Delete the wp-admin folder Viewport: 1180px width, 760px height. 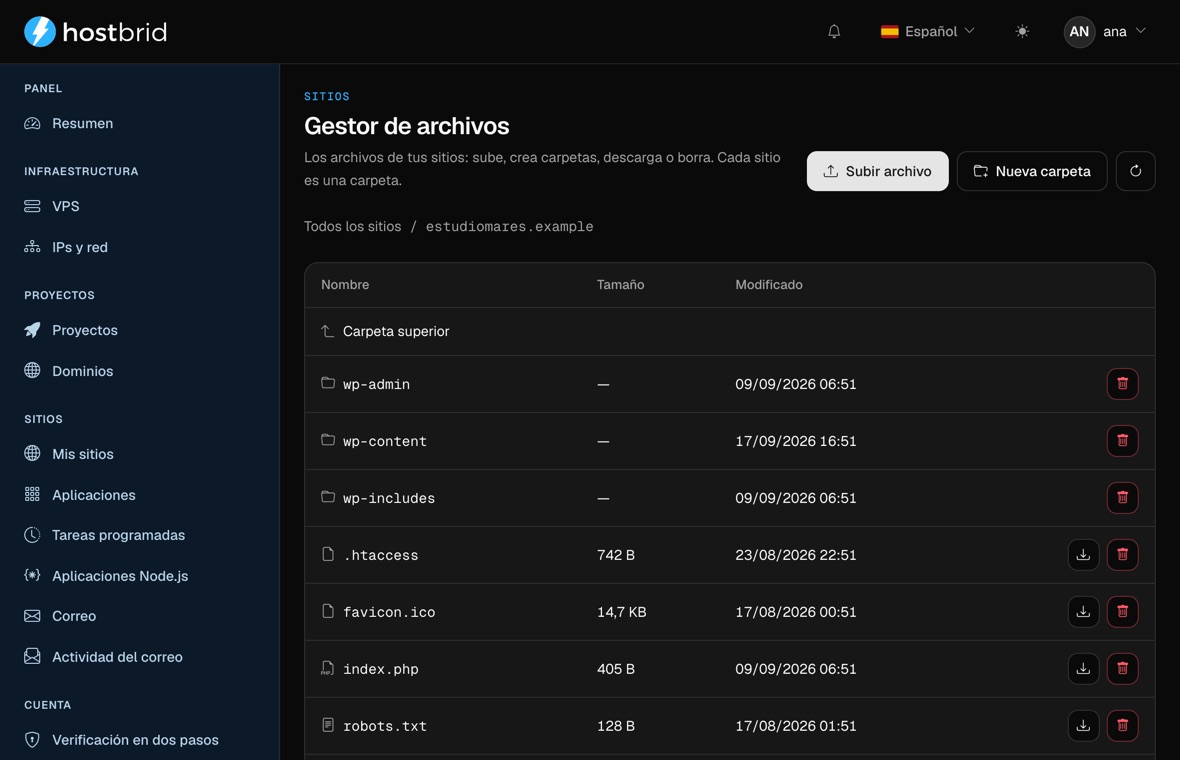[1122, 384]
